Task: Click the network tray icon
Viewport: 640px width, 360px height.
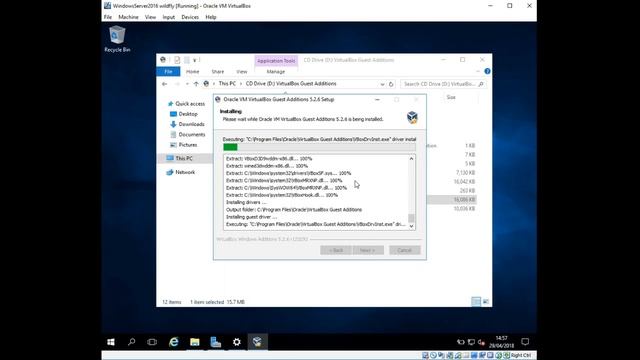Action: pyautogui.click(x=471, y=342)
